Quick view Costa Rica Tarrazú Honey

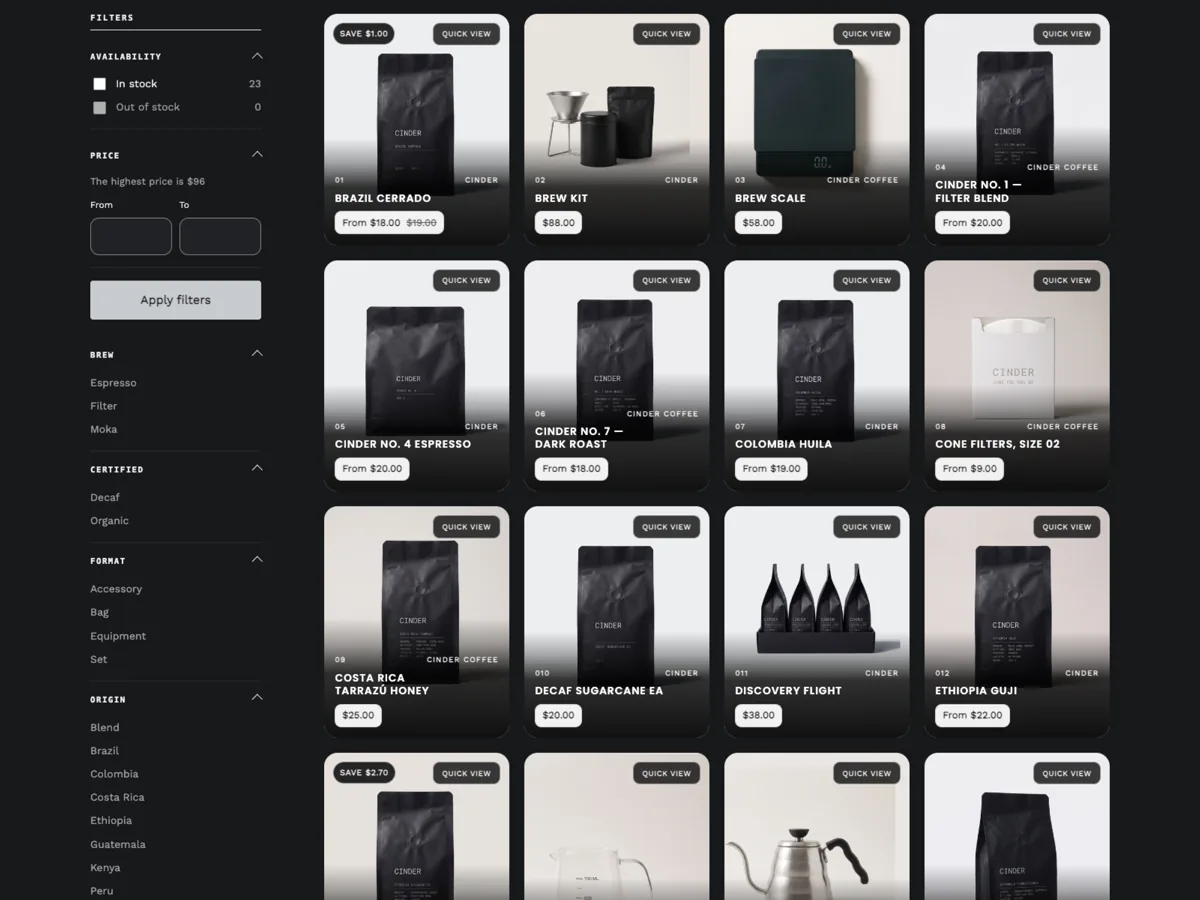[x=466, y=527]
